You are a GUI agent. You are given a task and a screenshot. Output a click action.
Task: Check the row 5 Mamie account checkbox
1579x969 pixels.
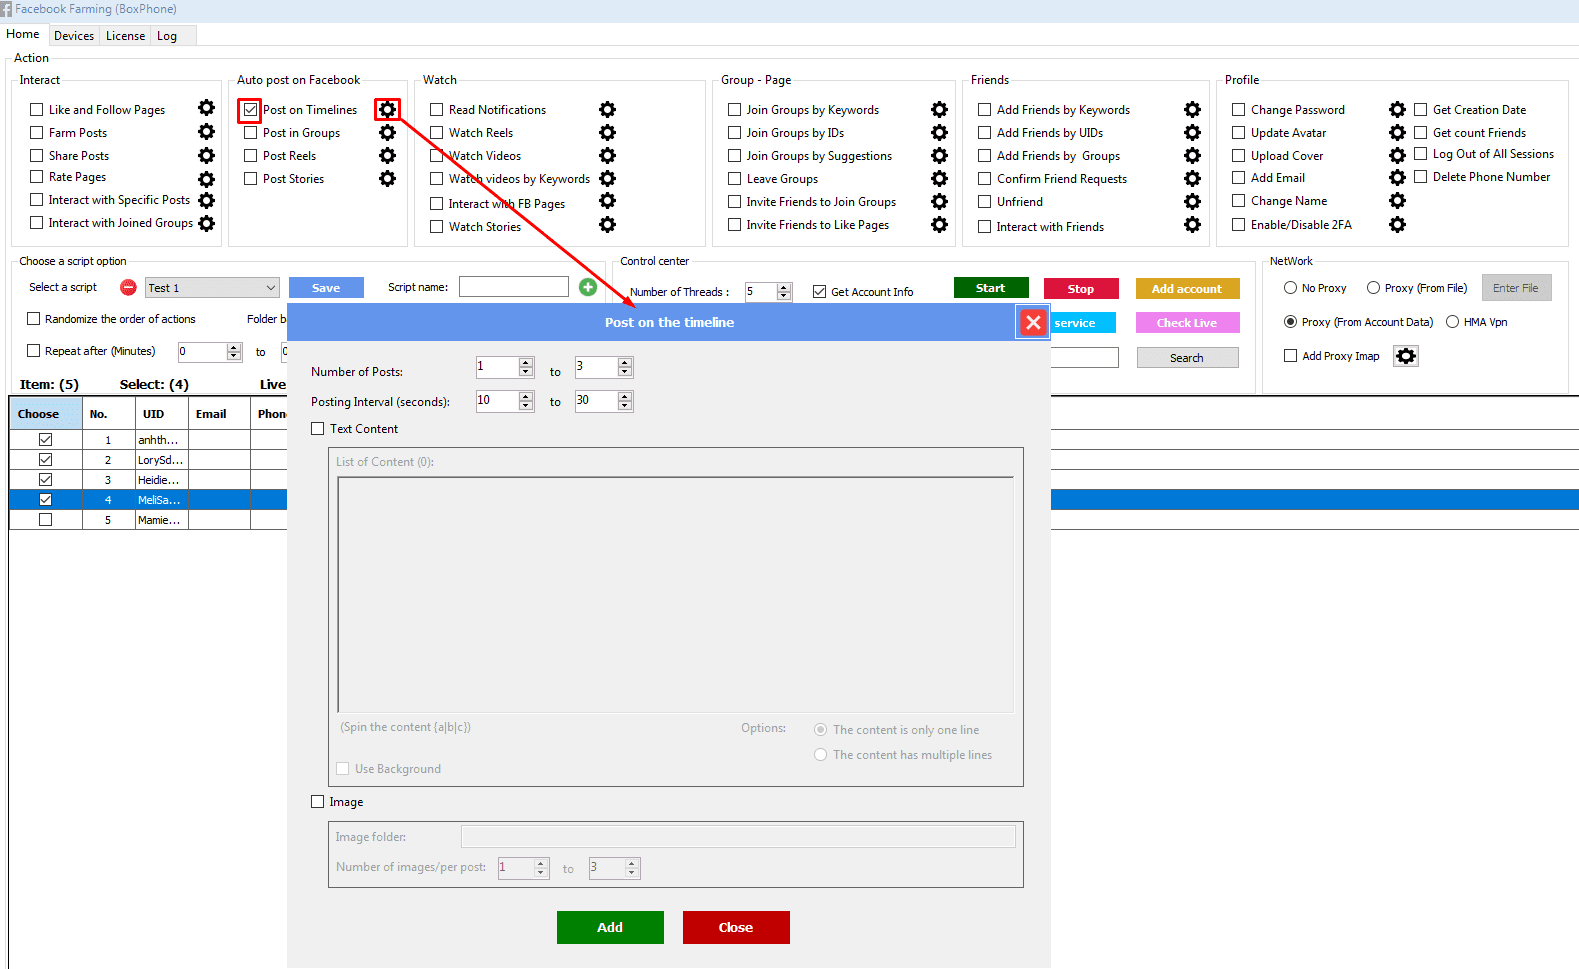[45, 520]
